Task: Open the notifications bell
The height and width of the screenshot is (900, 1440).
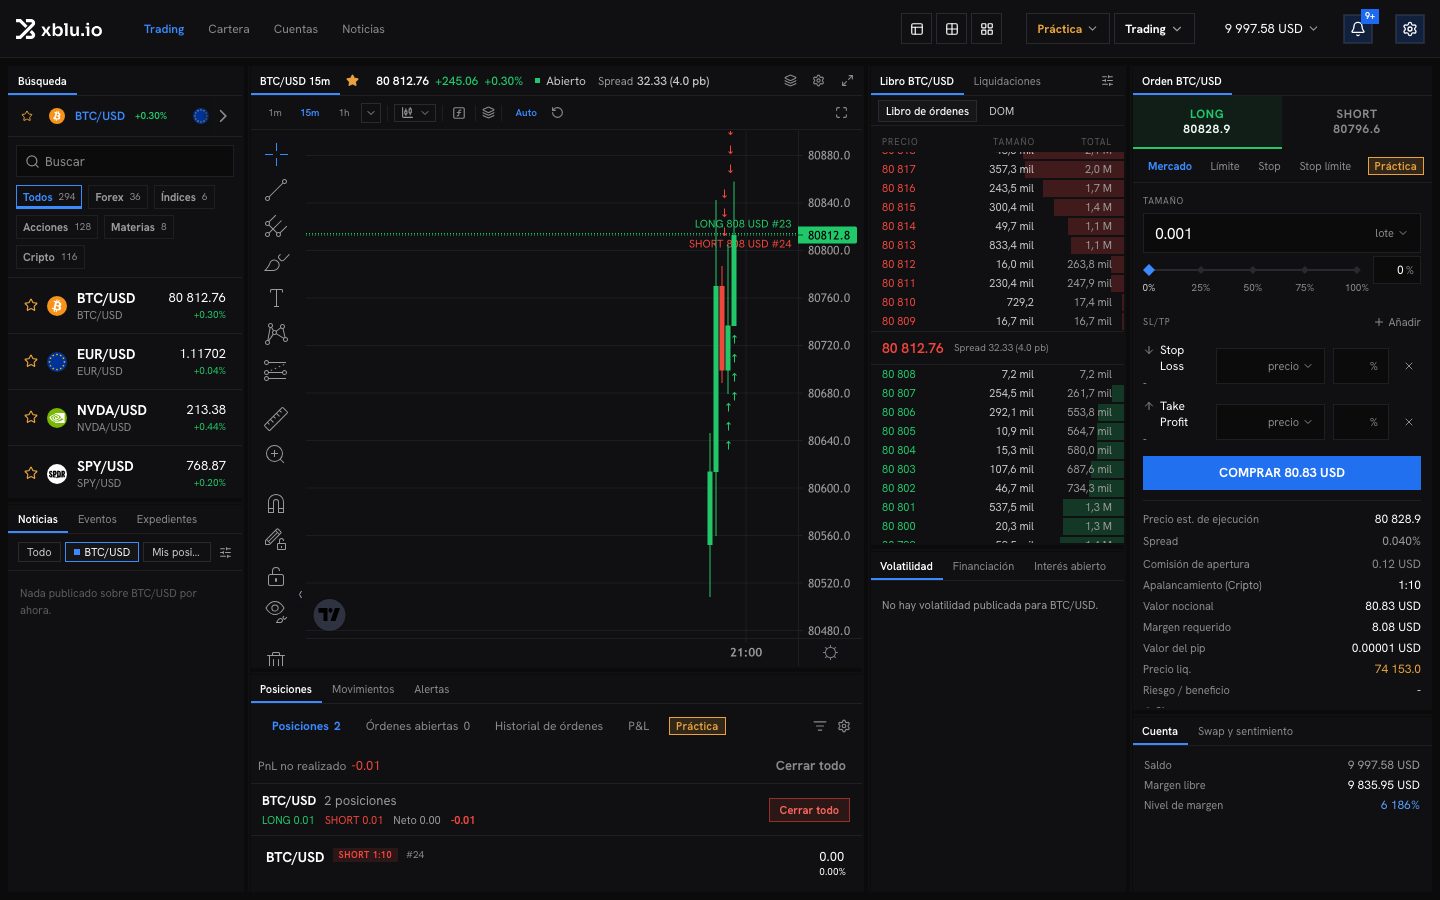Action: [x=1358, y=29]
